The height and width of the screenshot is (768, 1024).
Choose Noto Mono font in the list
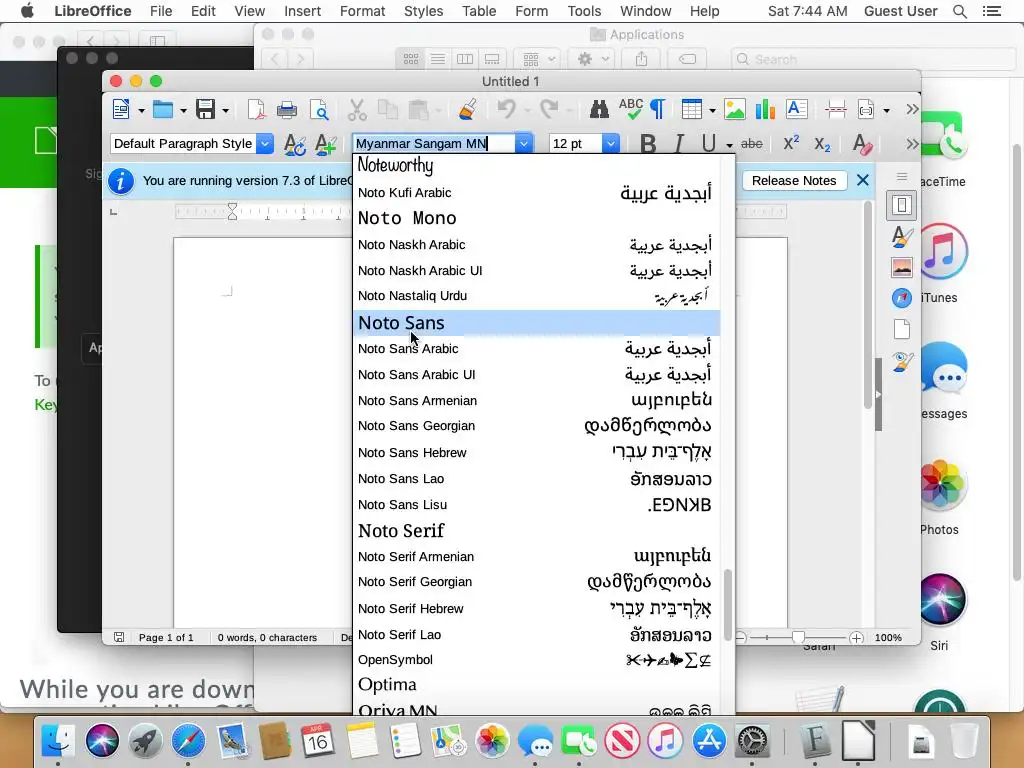click(536, 218)
